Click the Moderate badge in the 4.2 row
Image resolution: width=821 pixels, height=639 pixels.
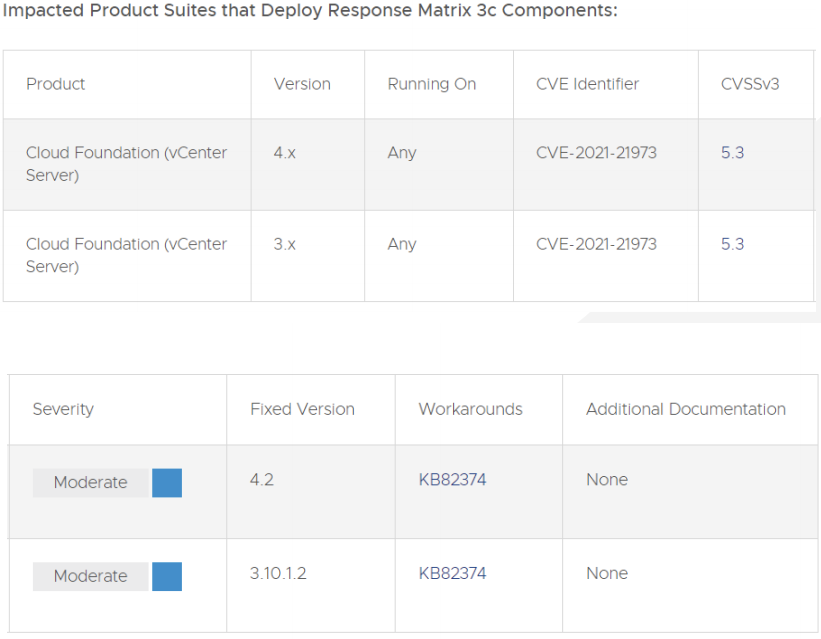coord(91,483)
